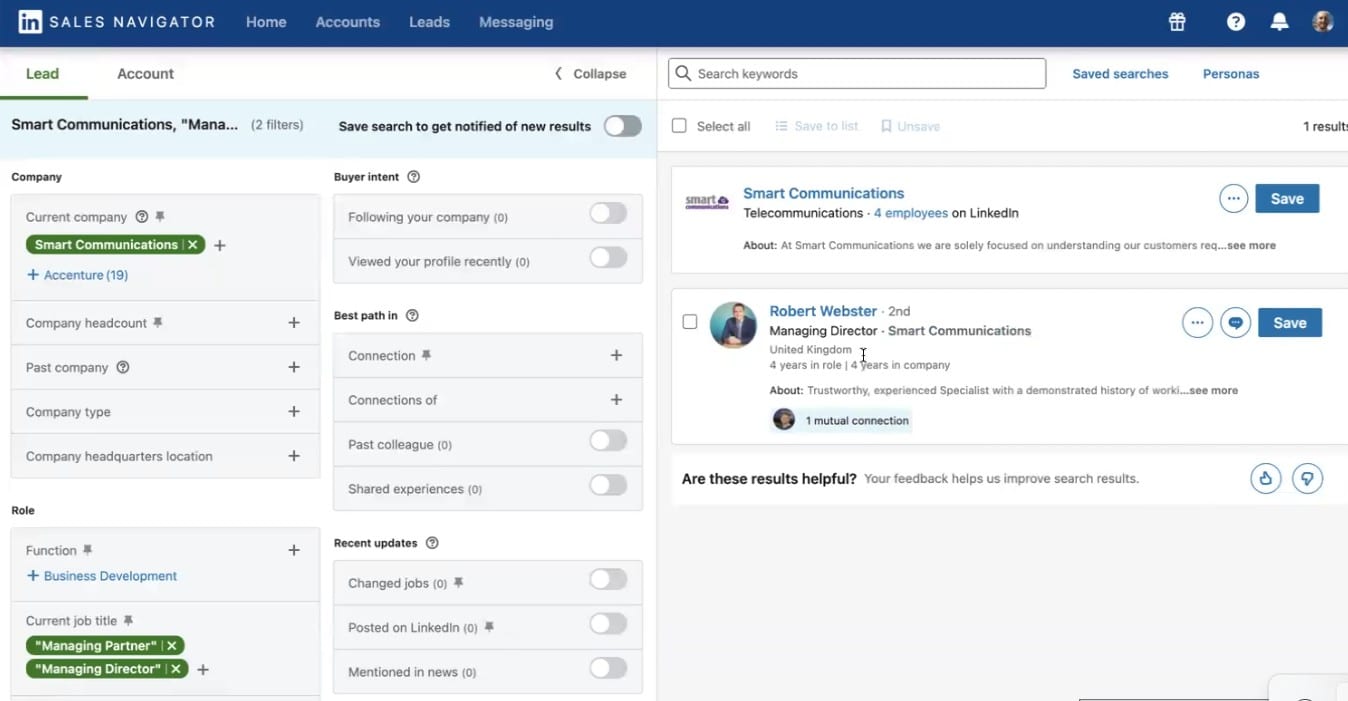Check the Select all checkbox

pyautogui.click(x=680, y=126)
